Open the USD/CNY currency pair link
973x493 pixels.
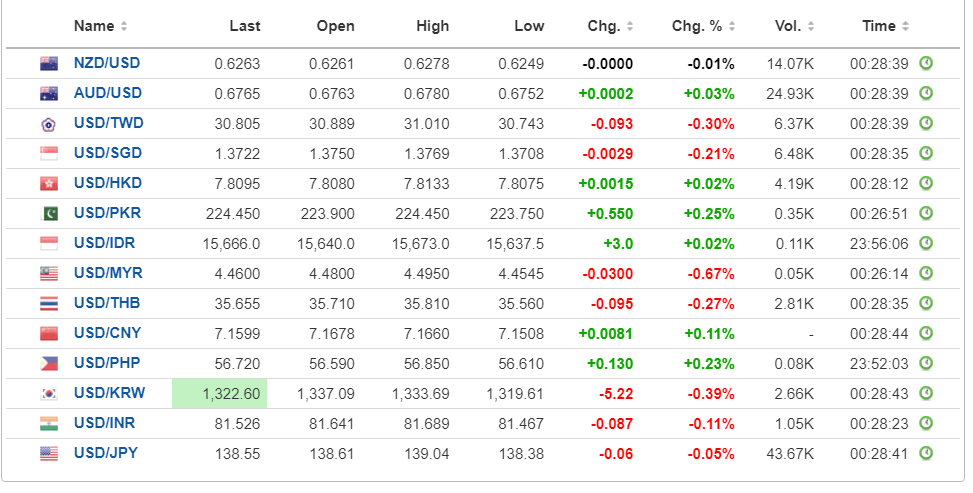click(x=108, y=333)
